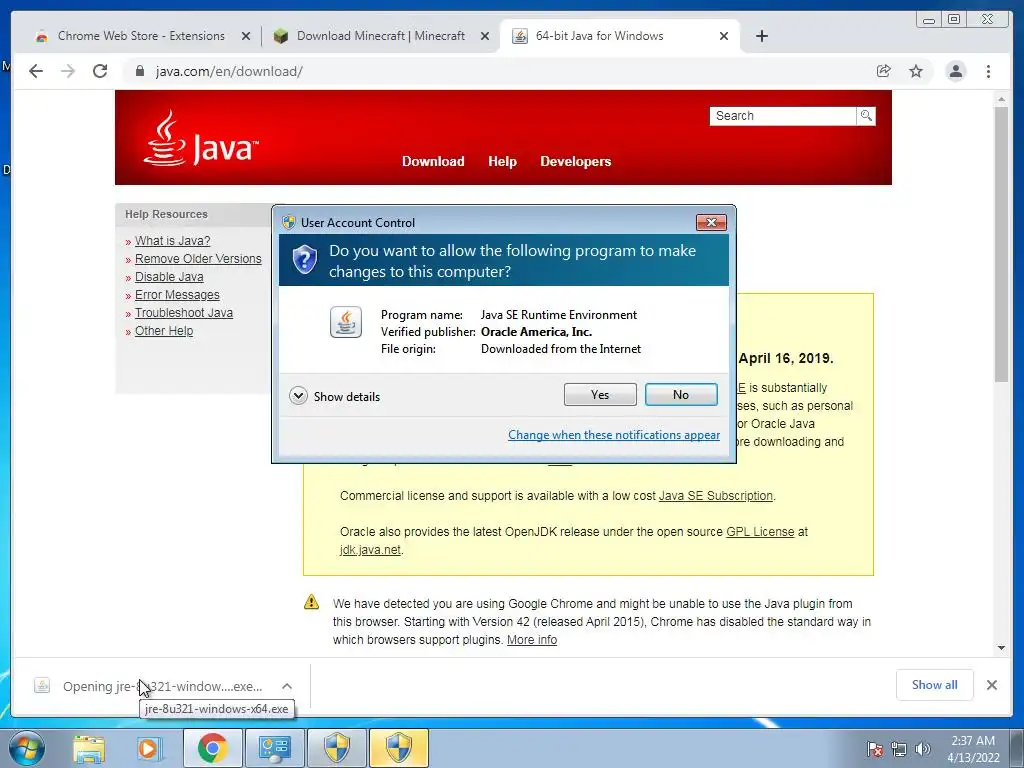The width and height of the screenshot is (1024, 768).
Task: Bookmark this page with the star
Action: (x=916, y=71)
